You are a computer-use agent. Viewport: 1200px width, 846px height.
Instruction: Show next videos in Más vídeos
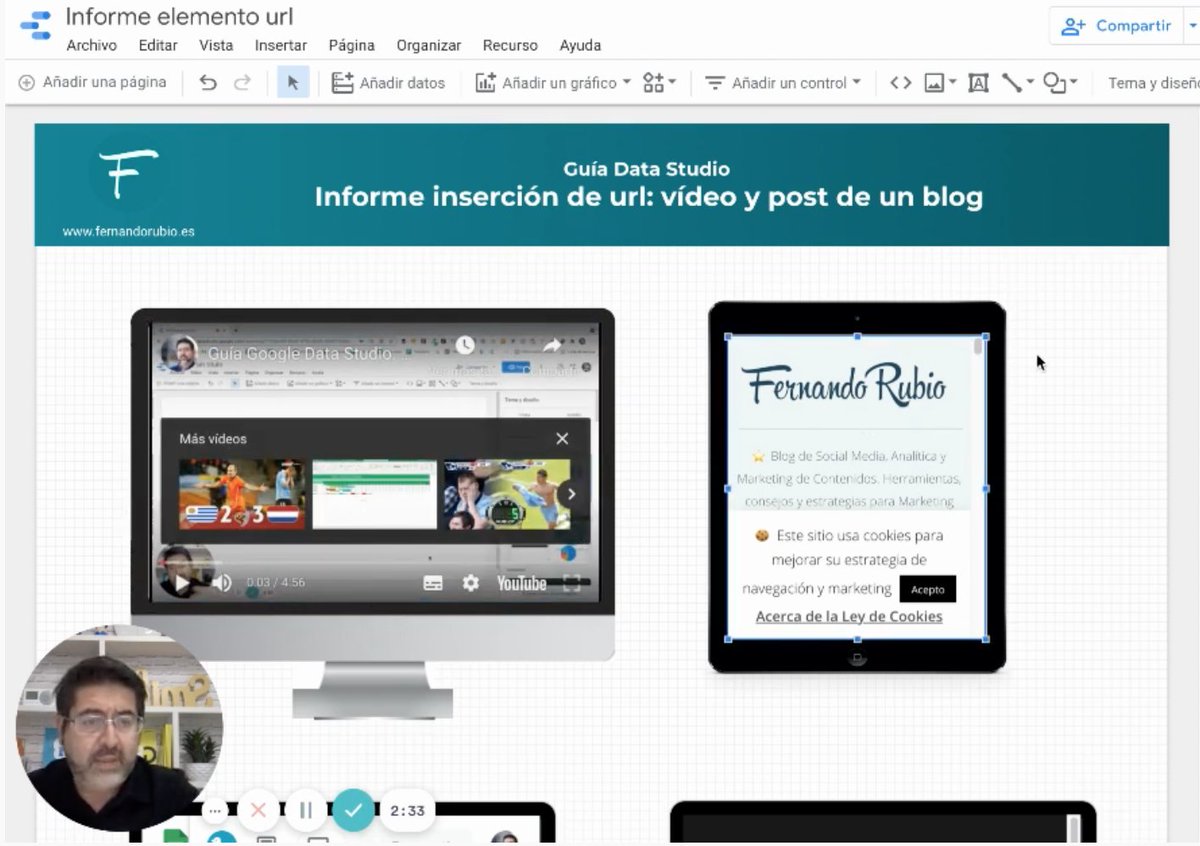571,494
